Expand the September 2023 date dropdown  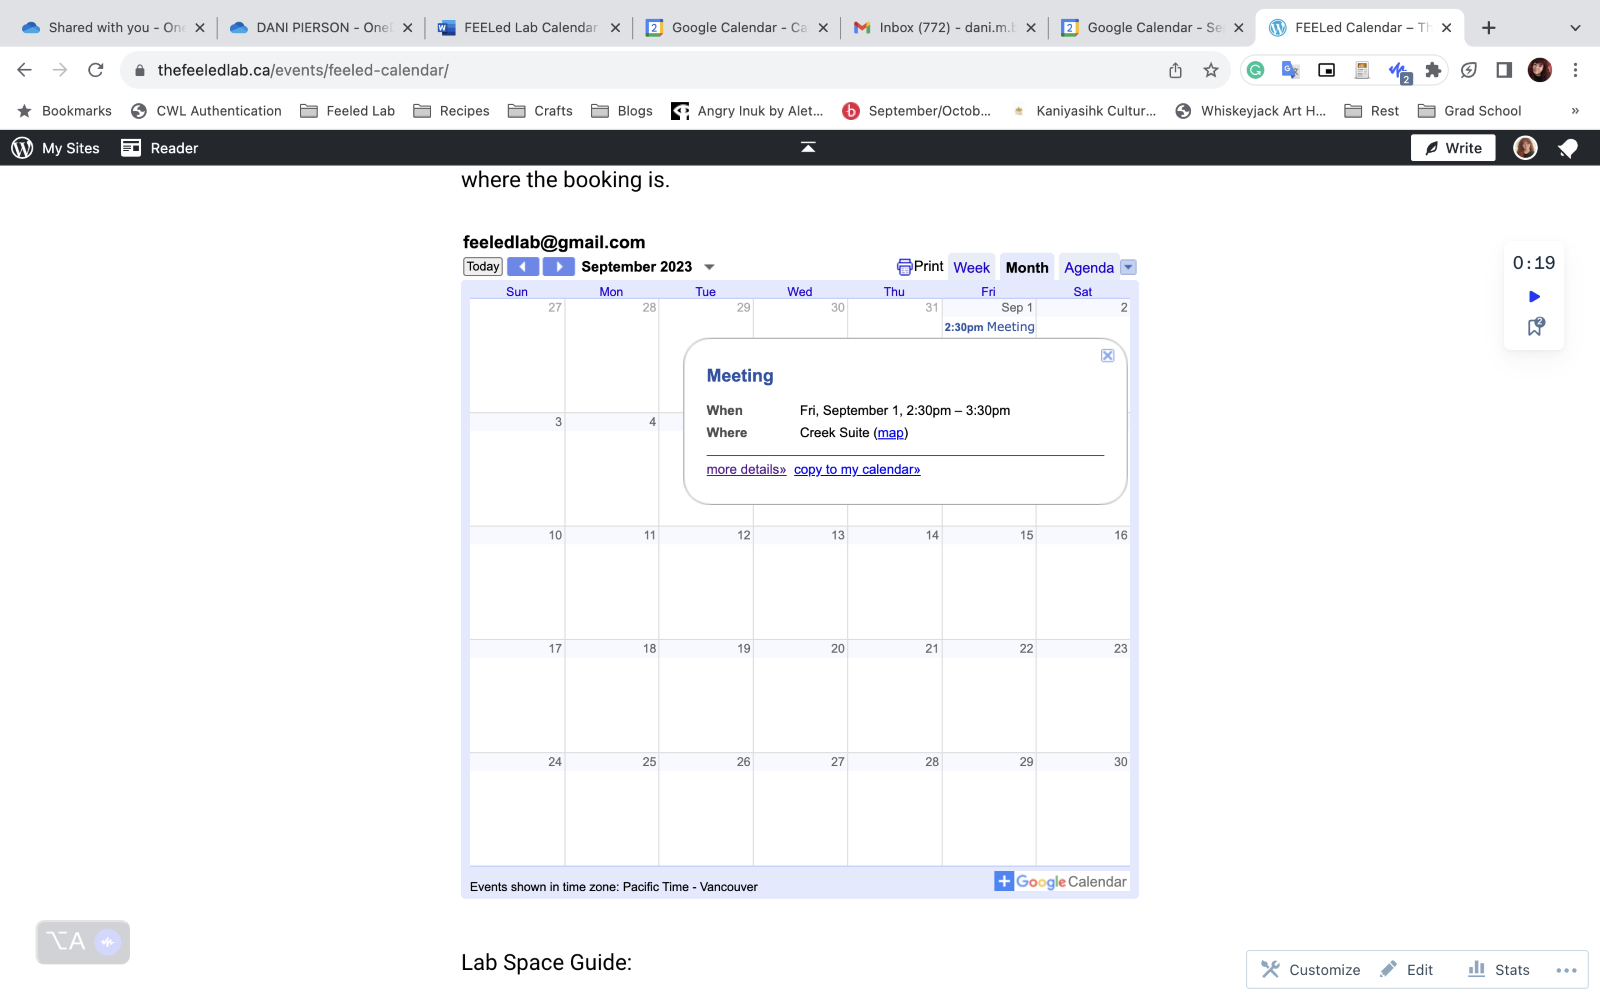pyautogui.click(x=709, y=267)
